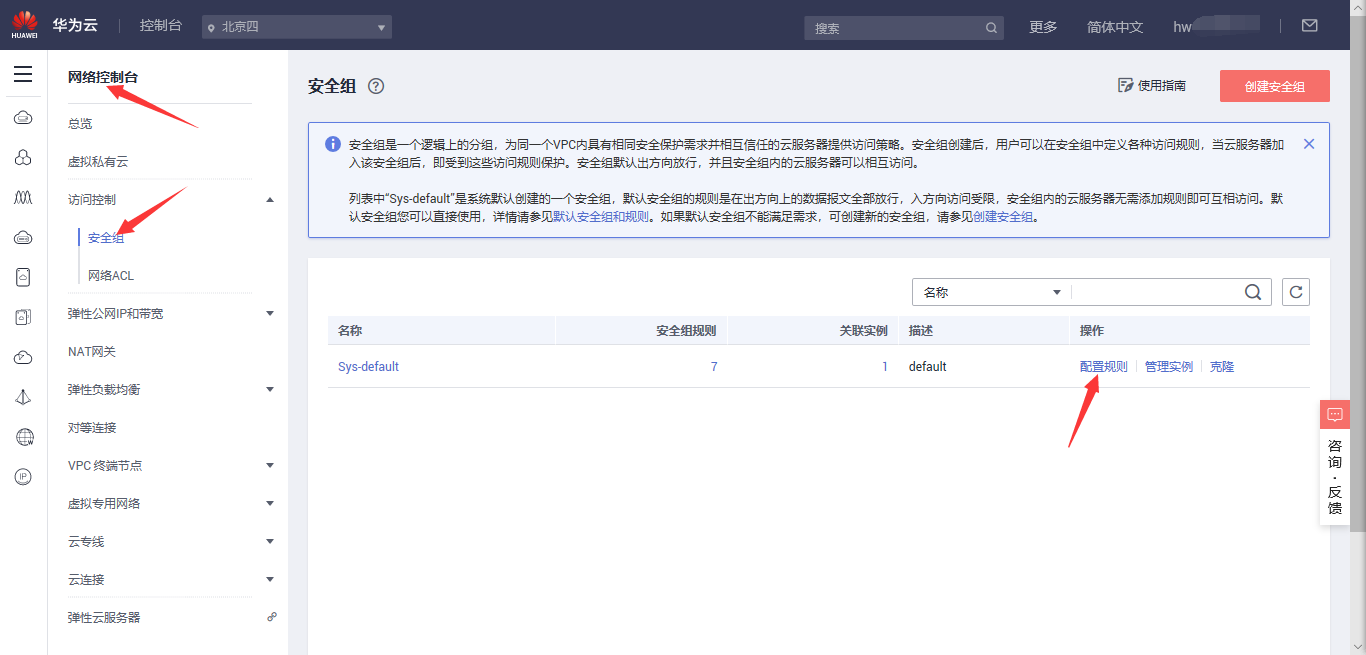Open the mail messages icon
Image resolution: width=1366 pixels, height=655 pixels.
click(x=1310, y=26)
